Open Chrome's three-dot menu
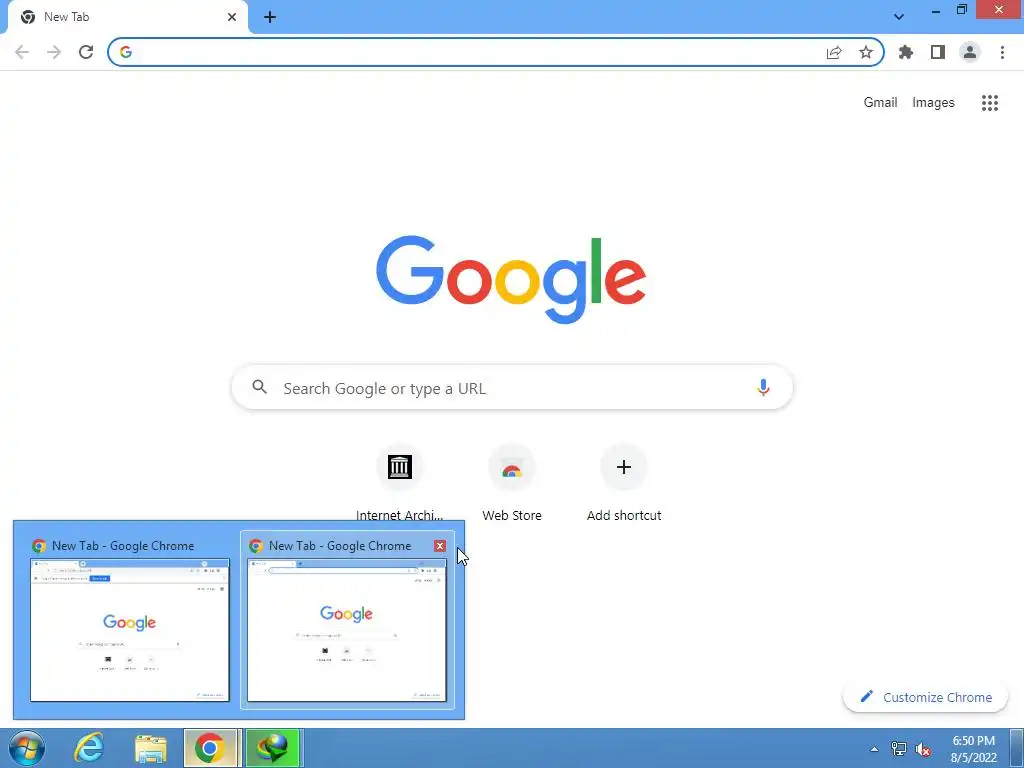 pos(1002,52)
